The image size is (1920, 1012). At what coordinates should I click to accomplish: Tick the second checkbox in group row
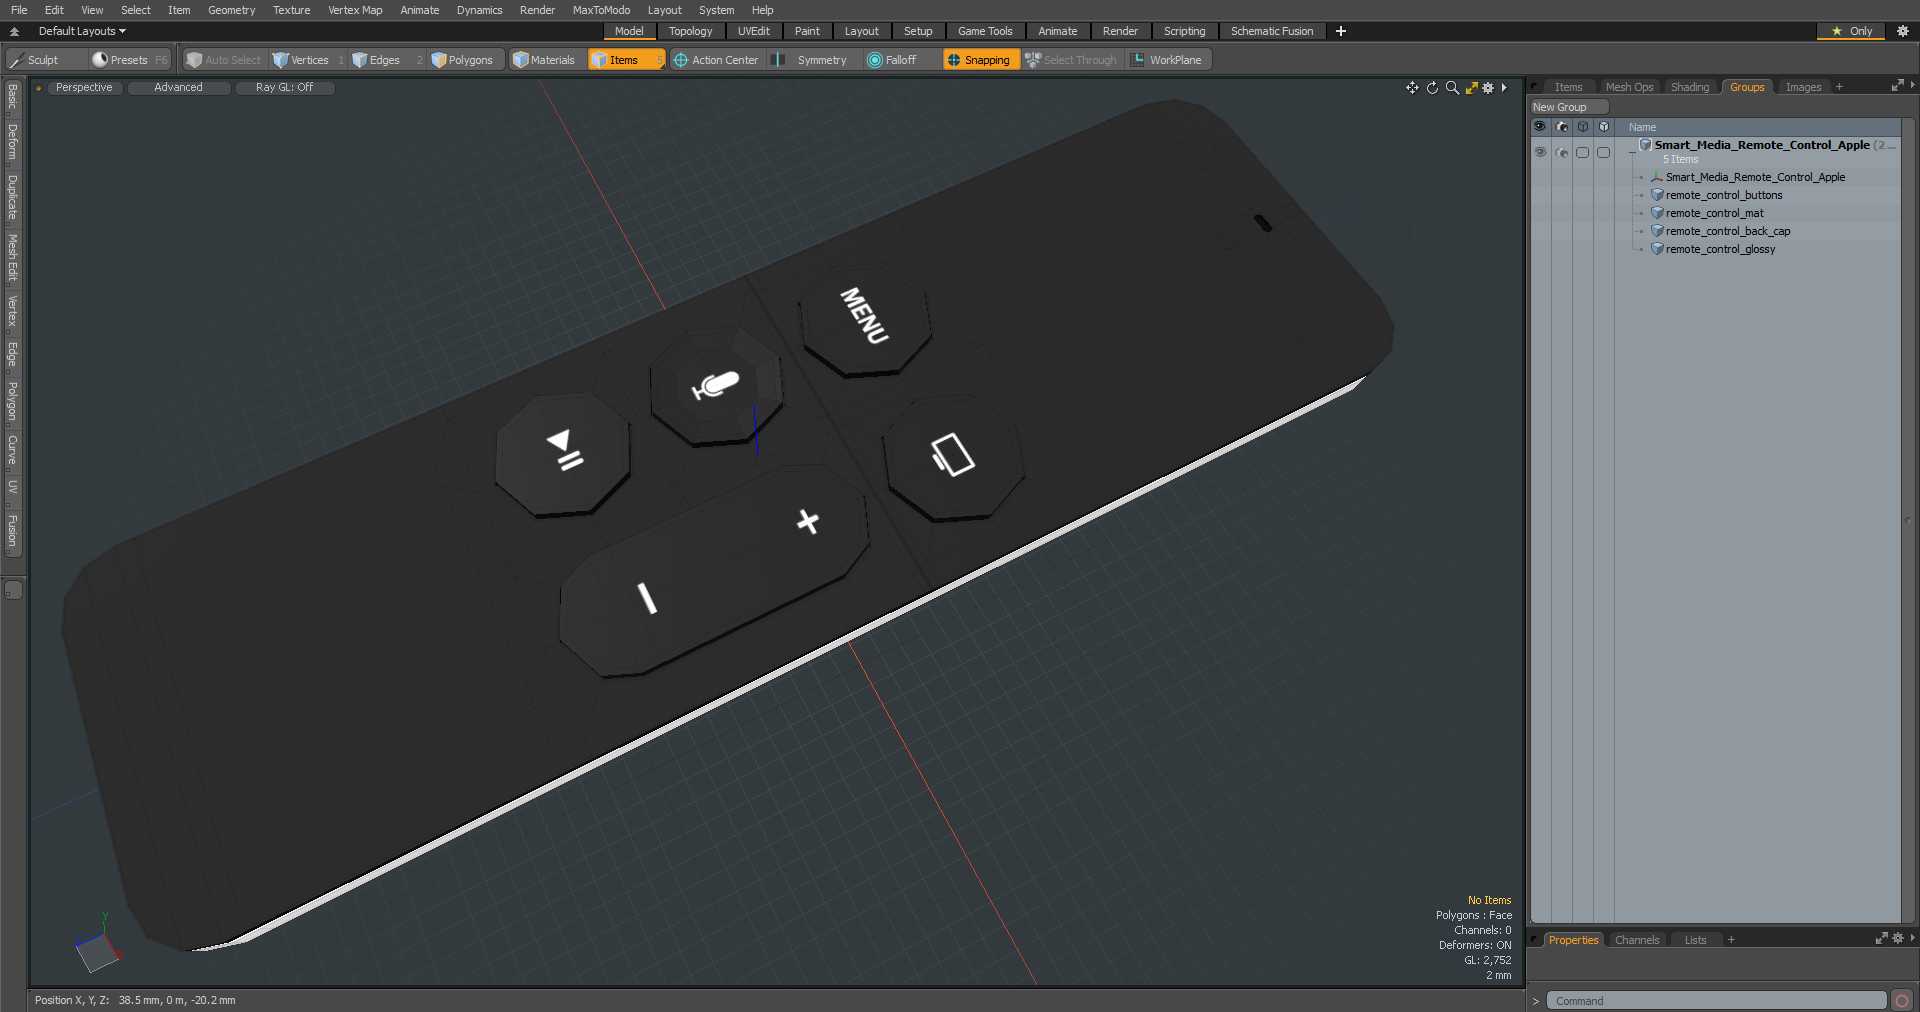point(1603,152)
